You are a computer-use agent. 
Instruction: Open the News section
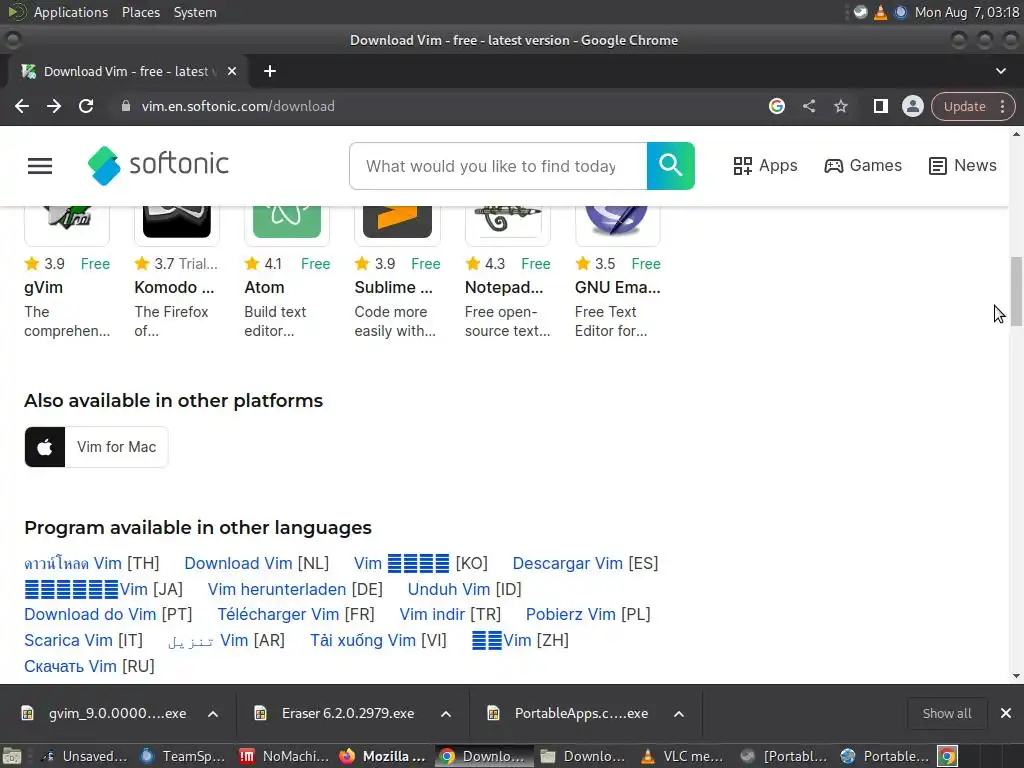(x=963, y=166)
